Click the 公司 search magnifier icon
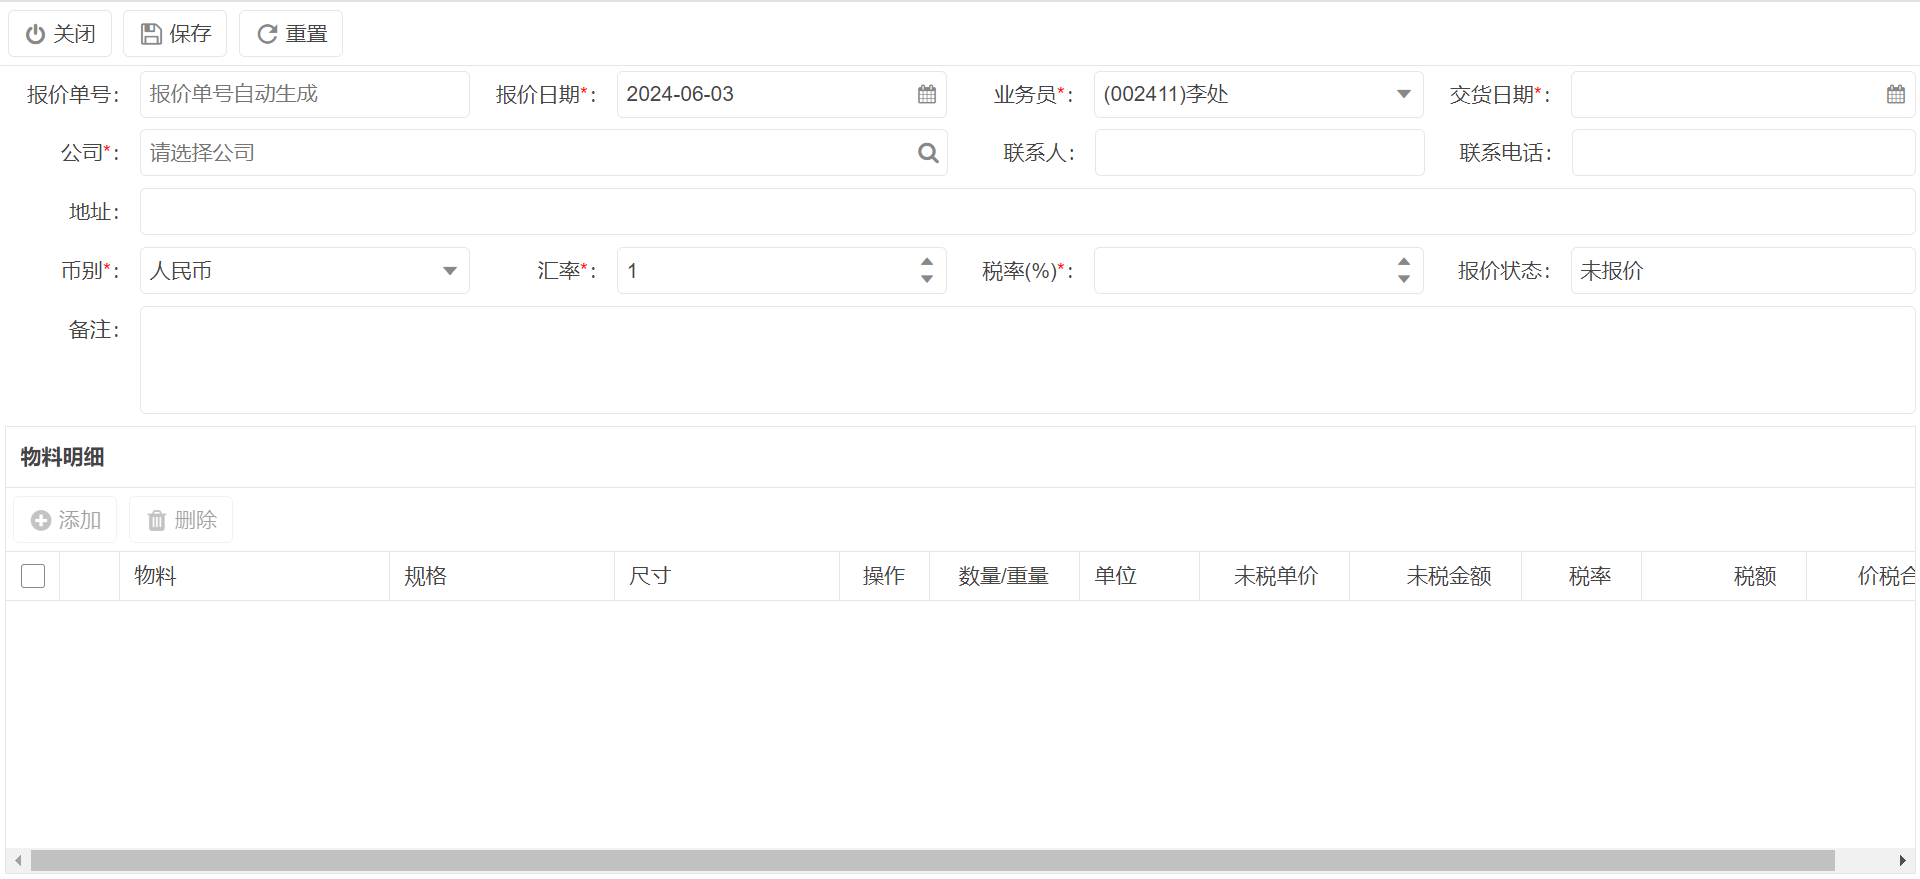The image size is (1920, 879). 928,153
